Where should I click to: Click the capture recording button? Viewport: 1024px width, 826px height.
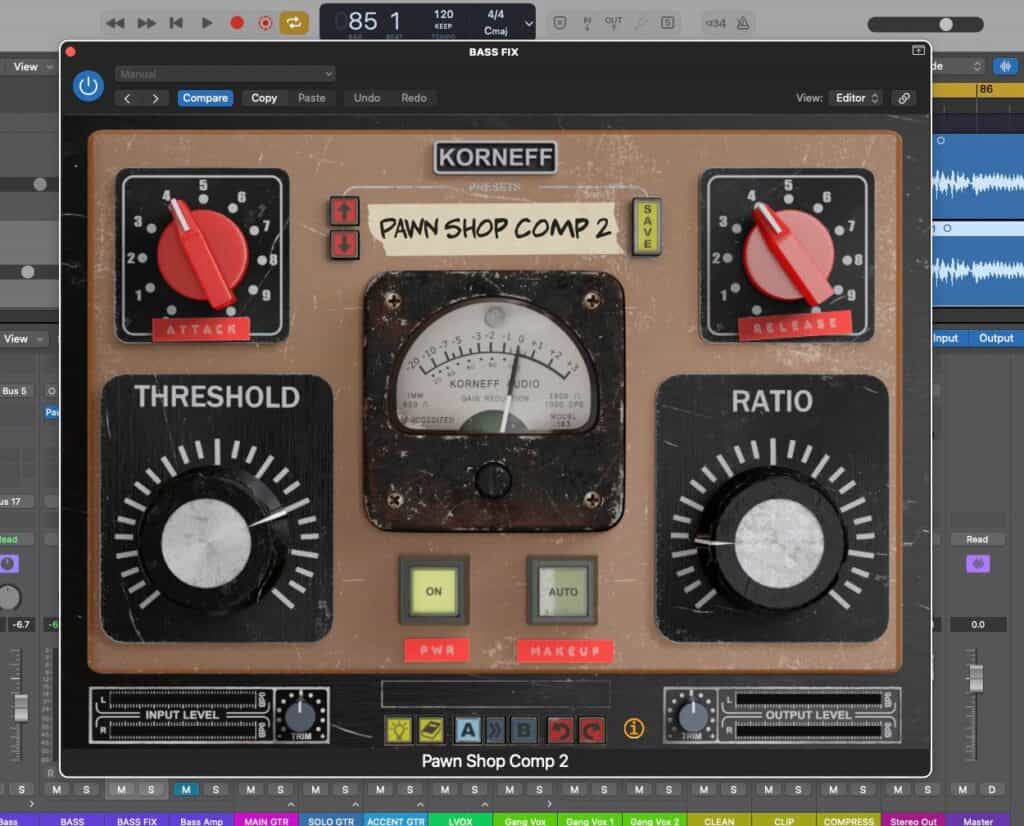pyautogui.click(x=265, y=23)
